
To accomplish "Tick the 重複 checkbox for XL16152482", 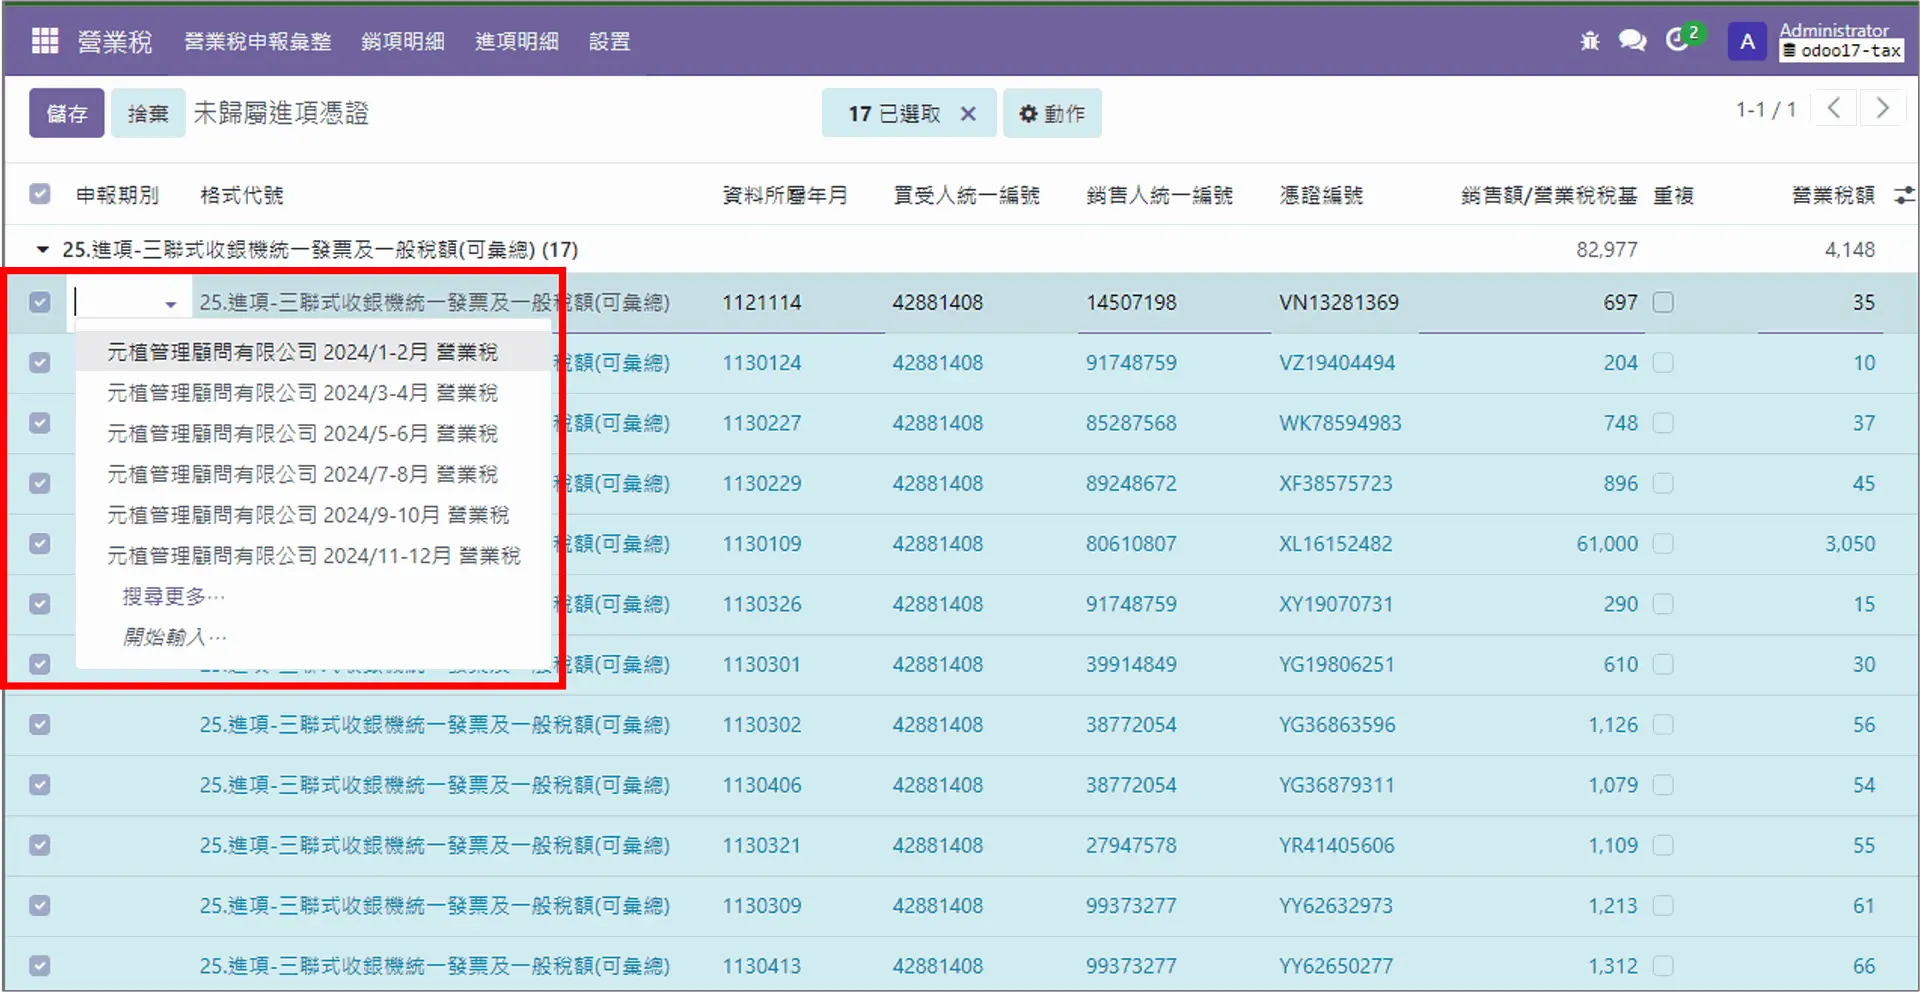I will click(1663, 543).
